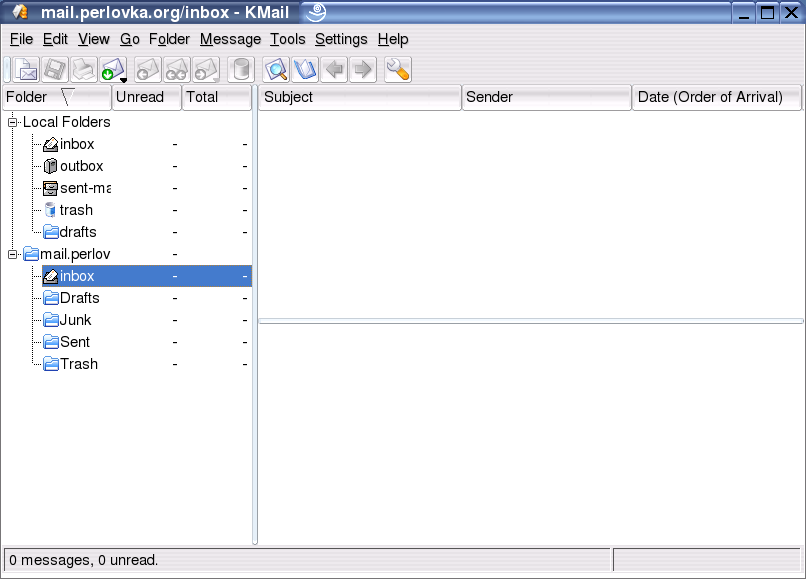
Task: Open the Settings menu
Action: 341,39
